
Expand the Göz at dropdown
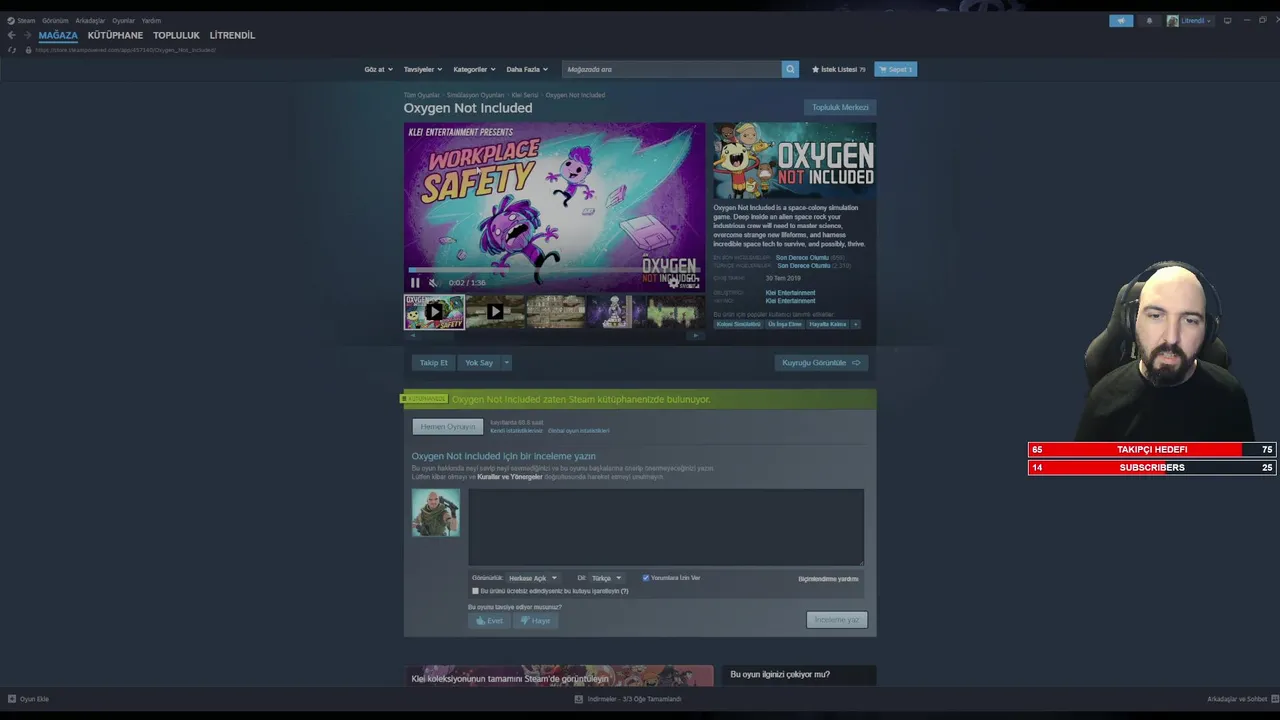pyautogui.click(x=378, y=69)
